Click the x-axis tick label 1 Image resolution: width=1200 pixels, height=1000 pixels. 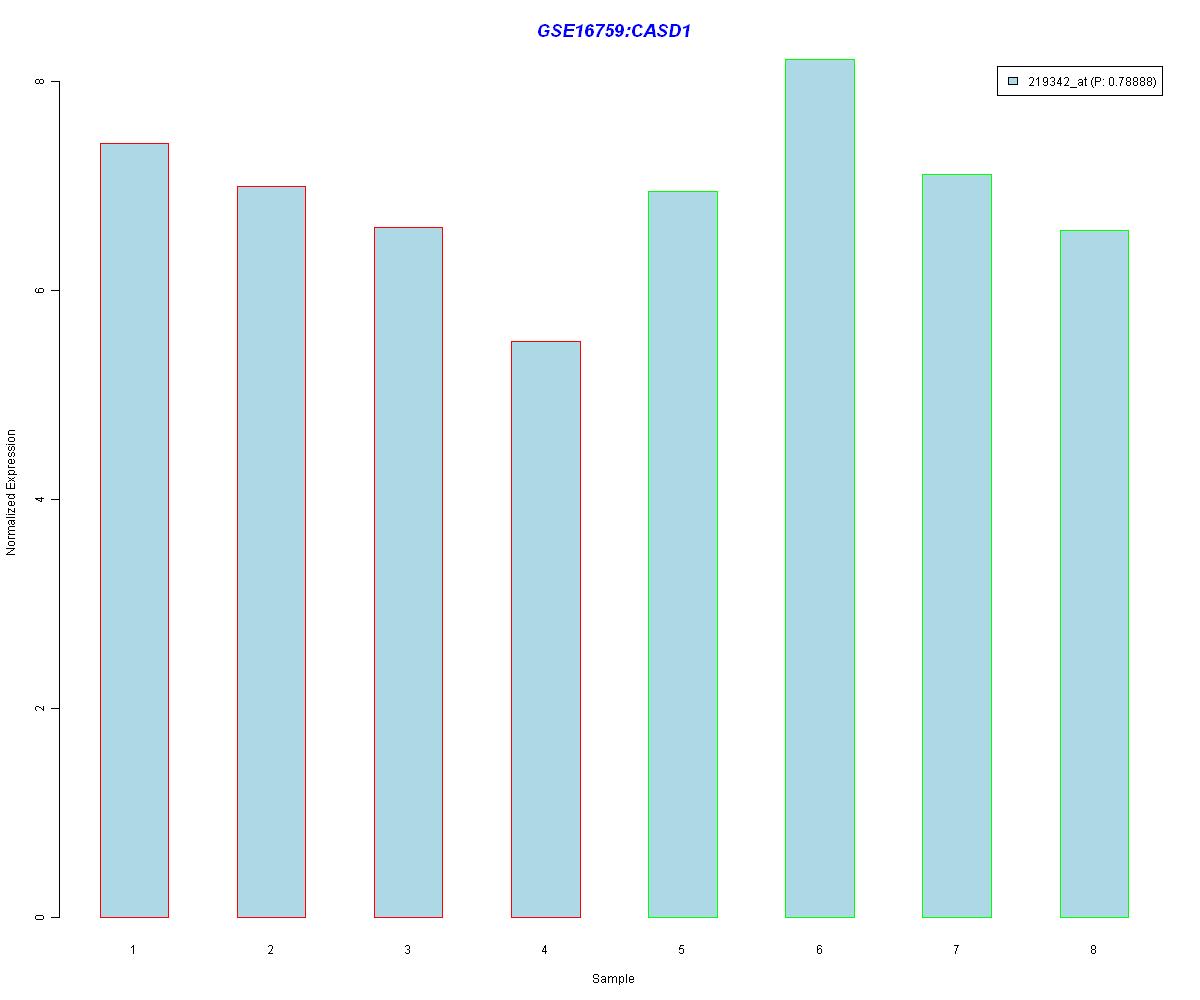(x=133, y=949)
